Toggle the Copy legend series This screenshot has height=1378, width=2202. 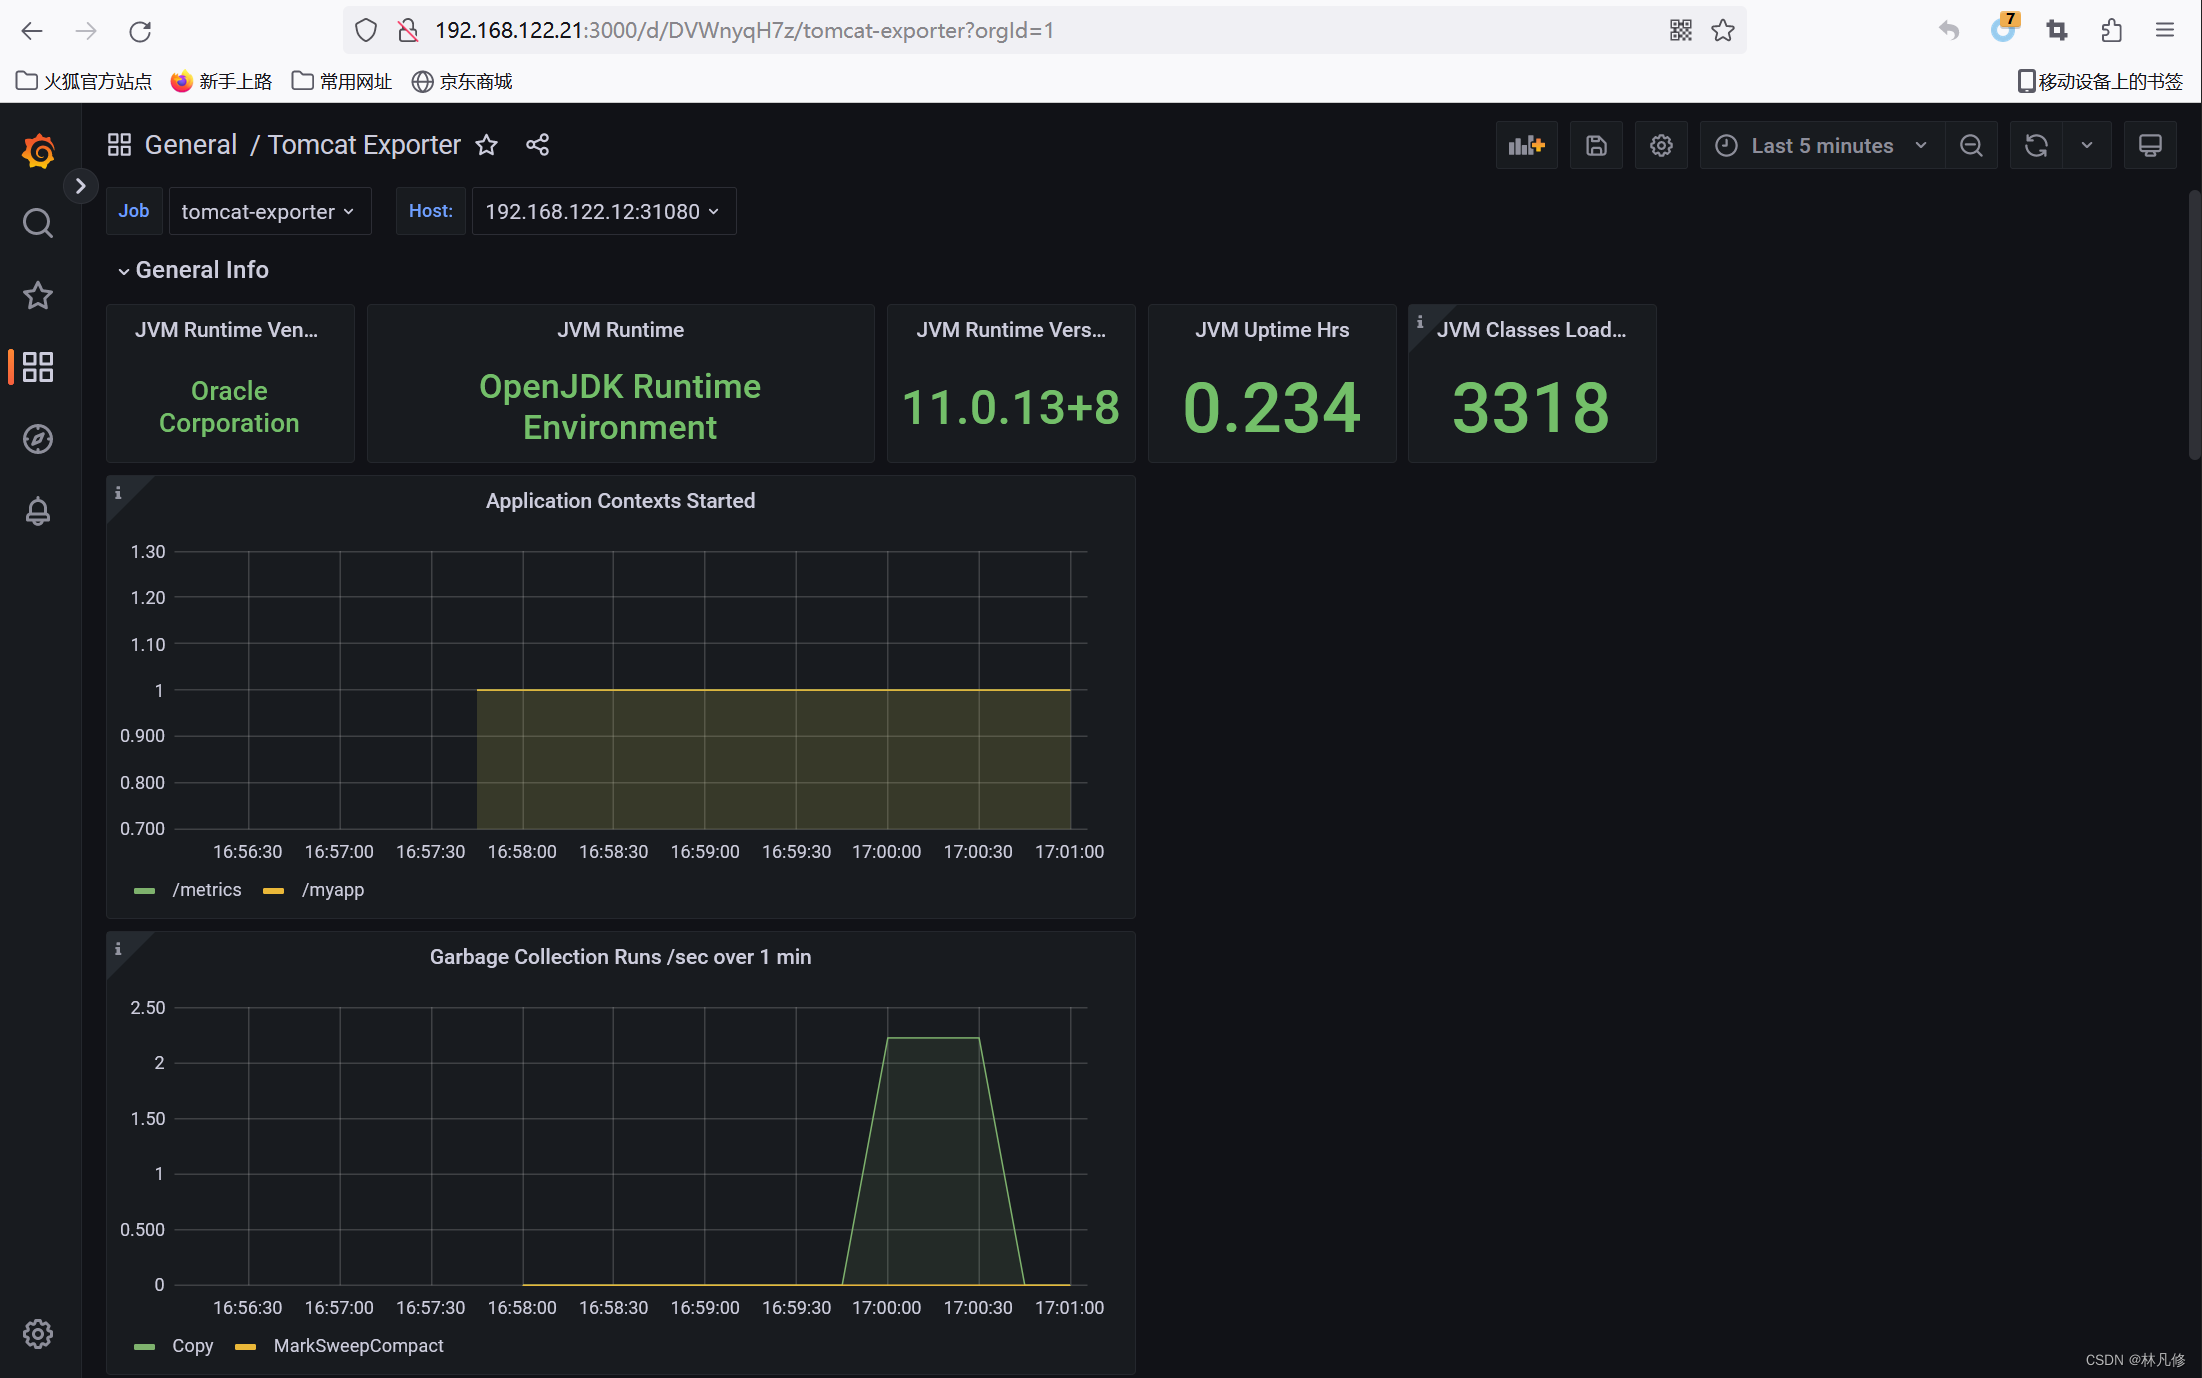[193, 1346]
